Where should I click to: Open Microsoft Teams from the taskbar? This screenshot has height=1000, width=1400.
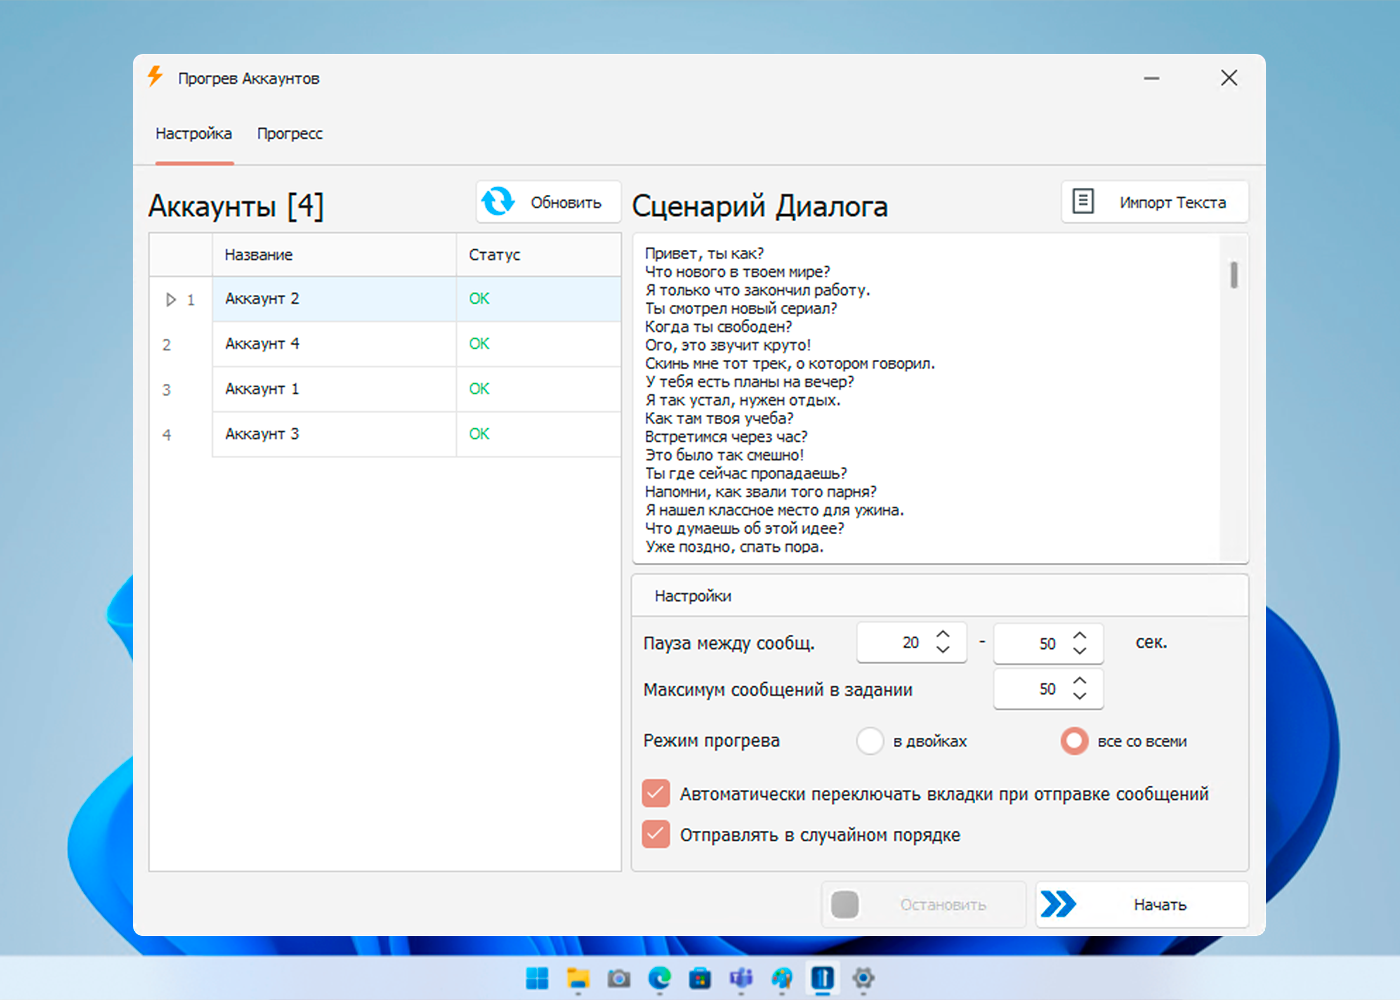741,978
